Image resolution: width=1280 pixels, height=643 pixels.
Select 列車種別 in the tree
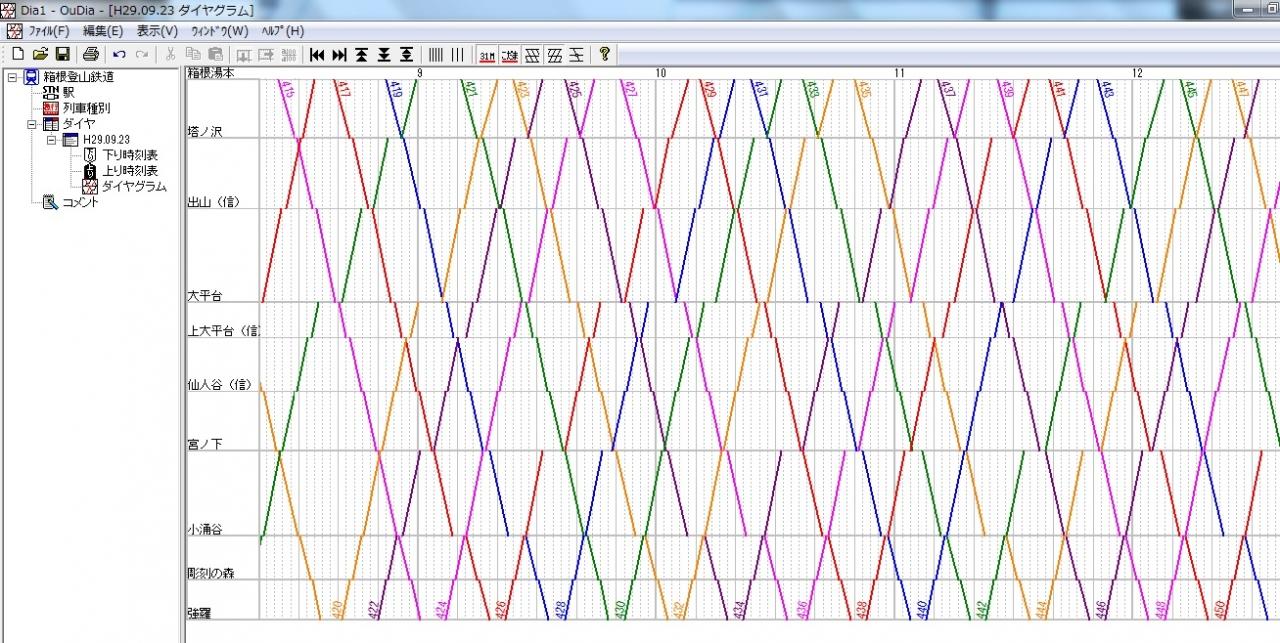(86, 108)
